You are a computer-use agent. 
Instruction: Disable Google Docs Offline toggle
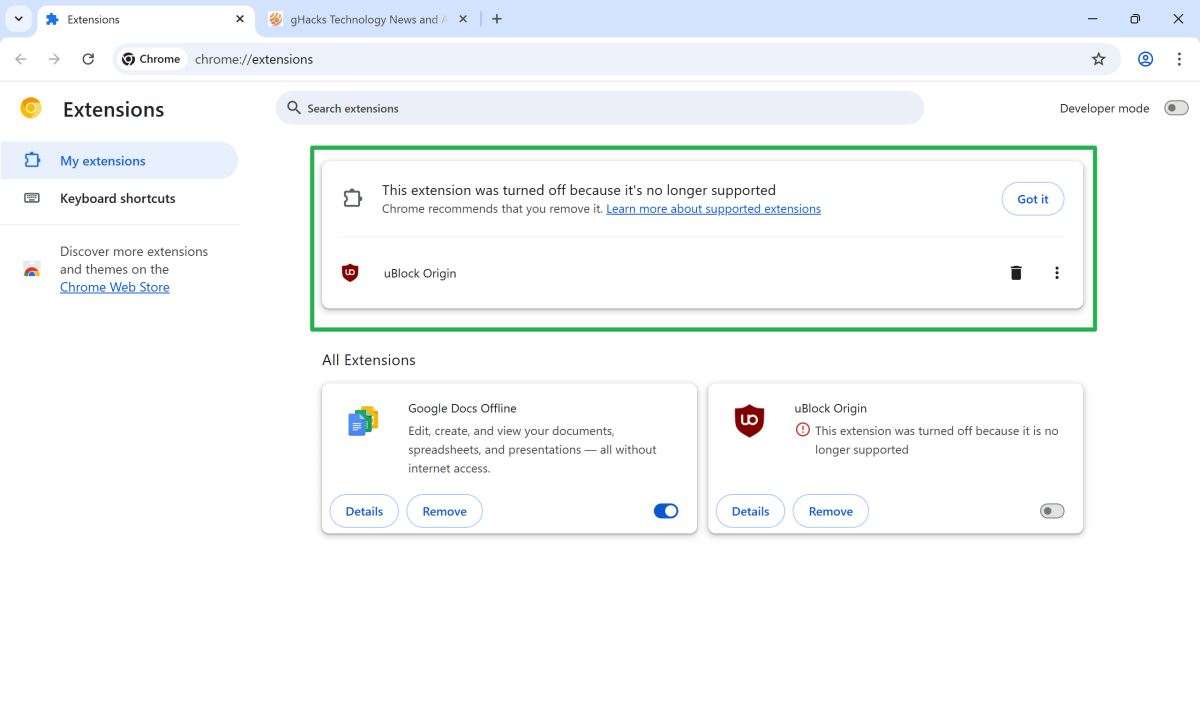click(x=666, y=511)
